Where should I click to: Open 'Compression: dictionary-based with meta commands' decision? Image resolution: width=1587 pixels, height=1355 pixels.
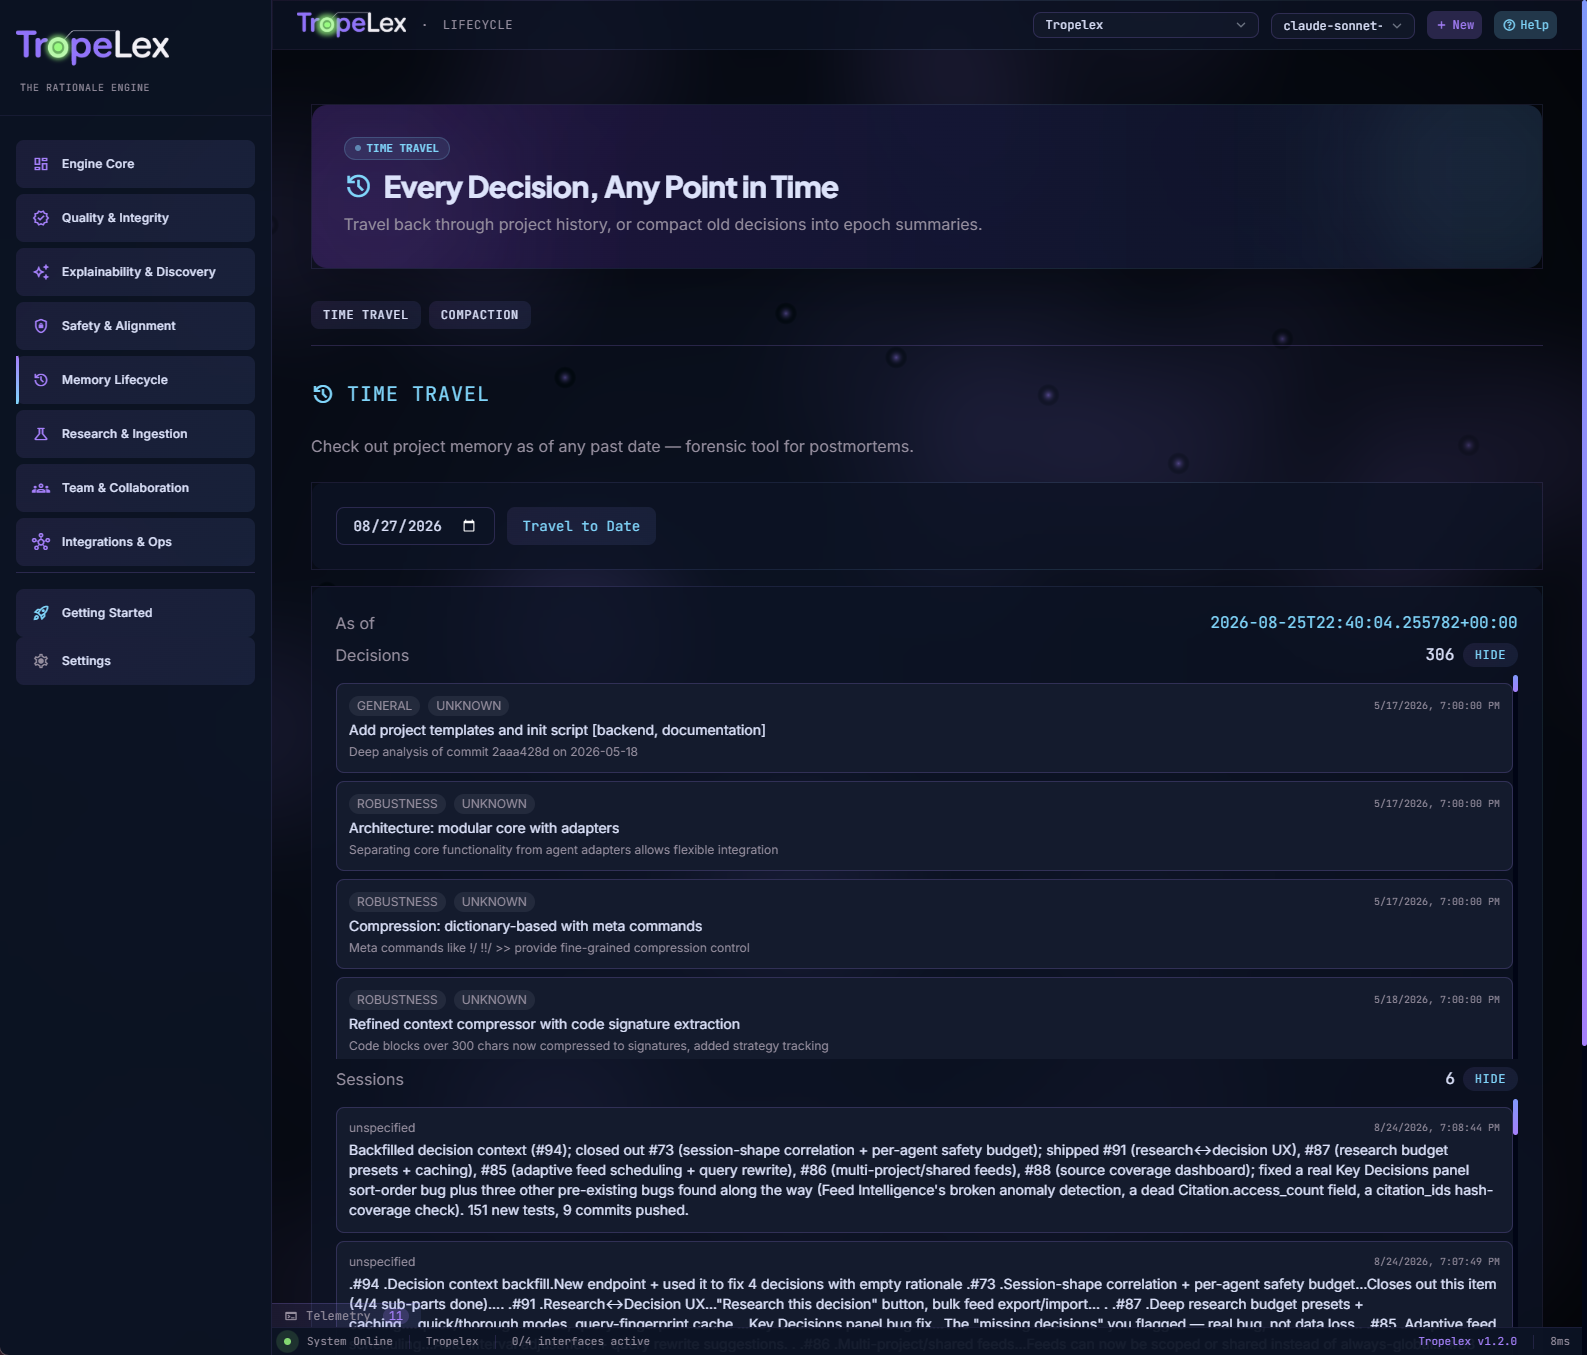924,924
